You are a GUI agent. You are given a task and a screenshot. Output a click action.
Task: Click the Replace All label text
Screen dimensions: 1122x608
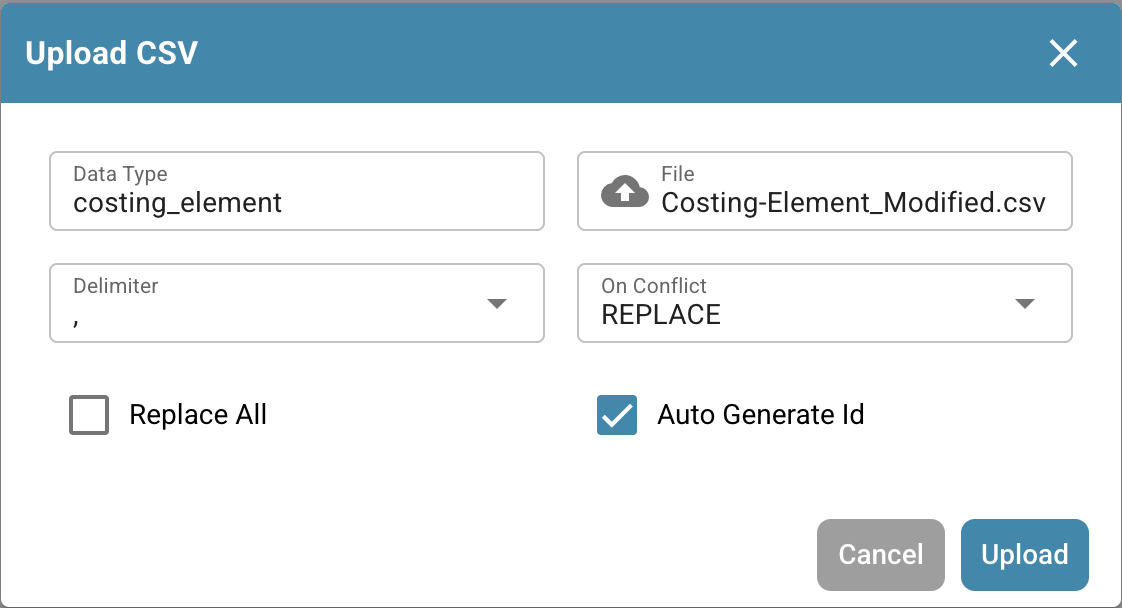pos(198,415)
